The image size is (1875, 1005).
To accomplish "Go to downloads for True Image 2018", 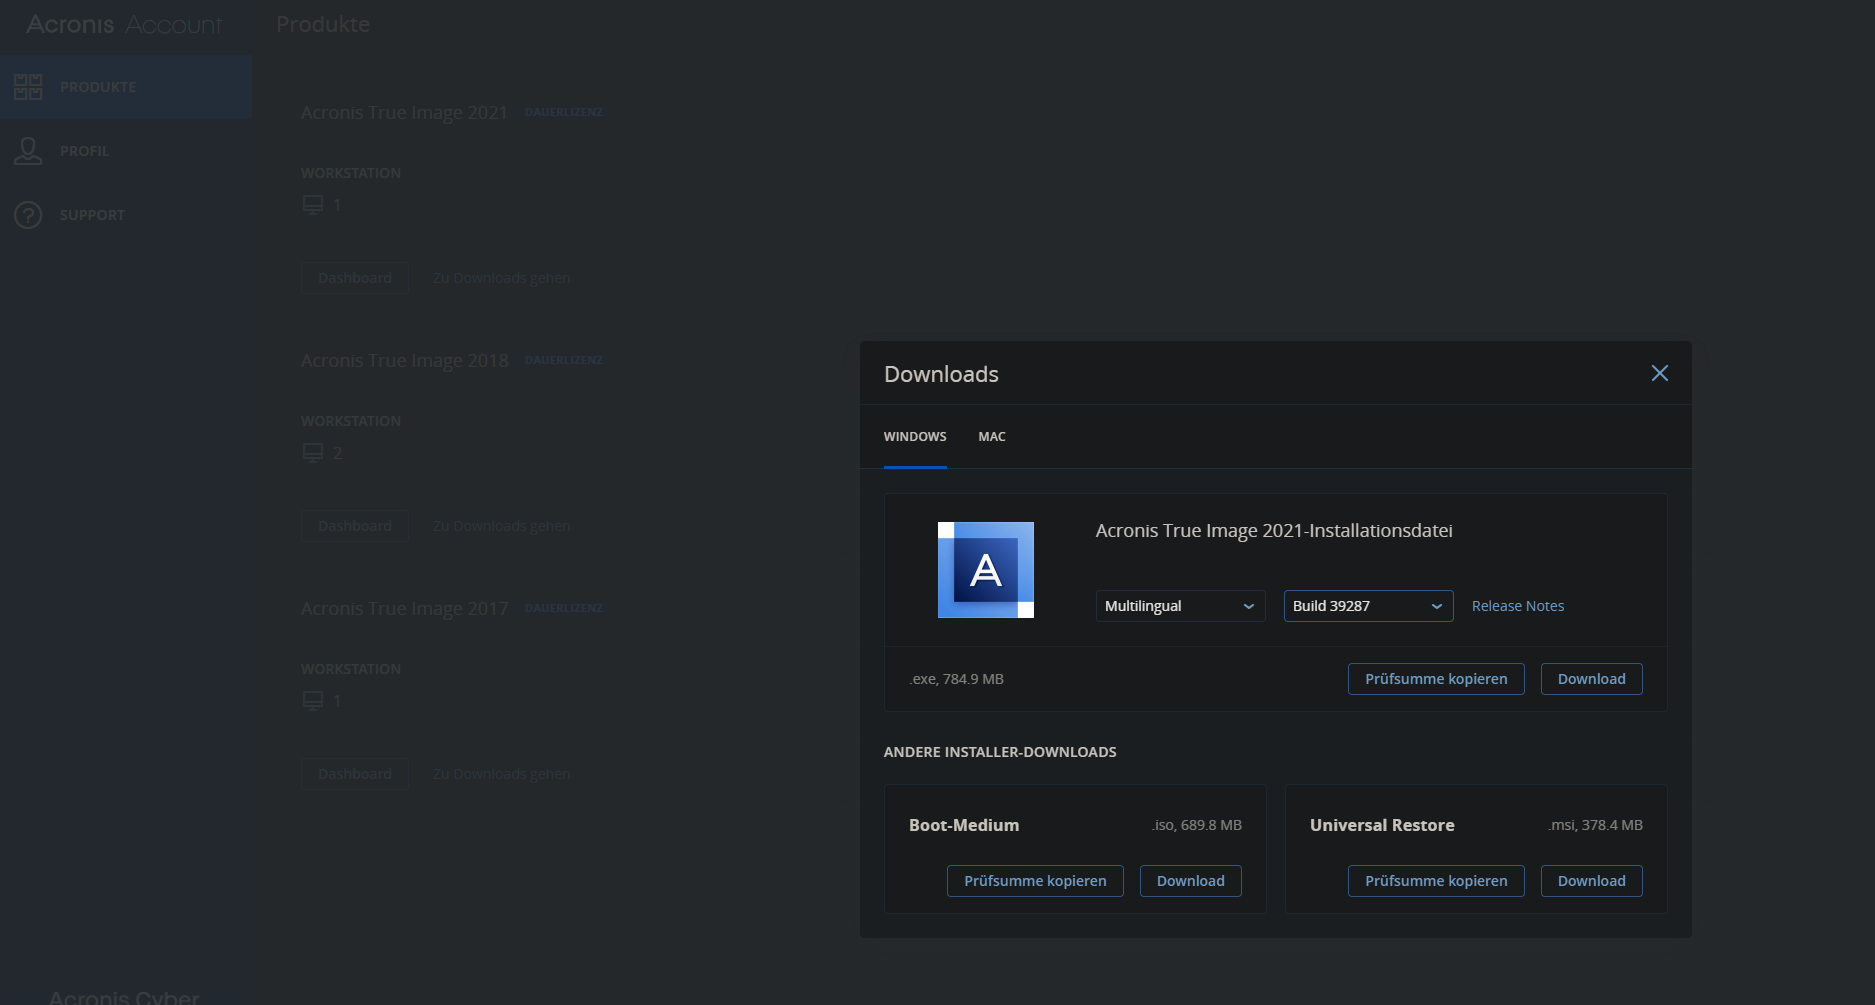I will tap(501, 526).
